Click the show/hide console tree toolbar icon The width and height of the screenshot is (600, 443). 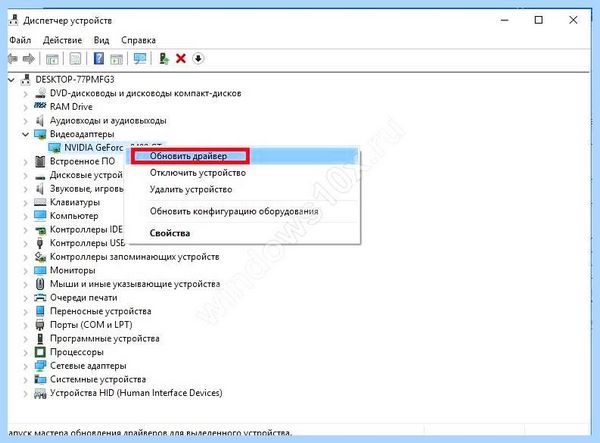point(52,59)
